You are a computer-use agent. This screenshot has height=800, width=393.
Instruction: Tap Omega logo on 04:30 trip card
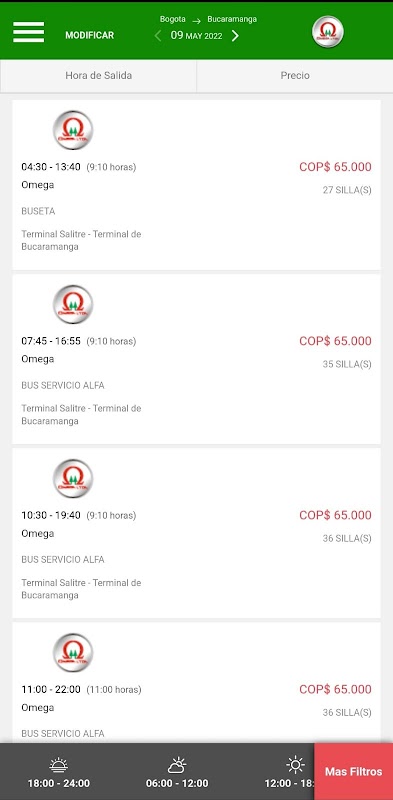pos(73,130)
